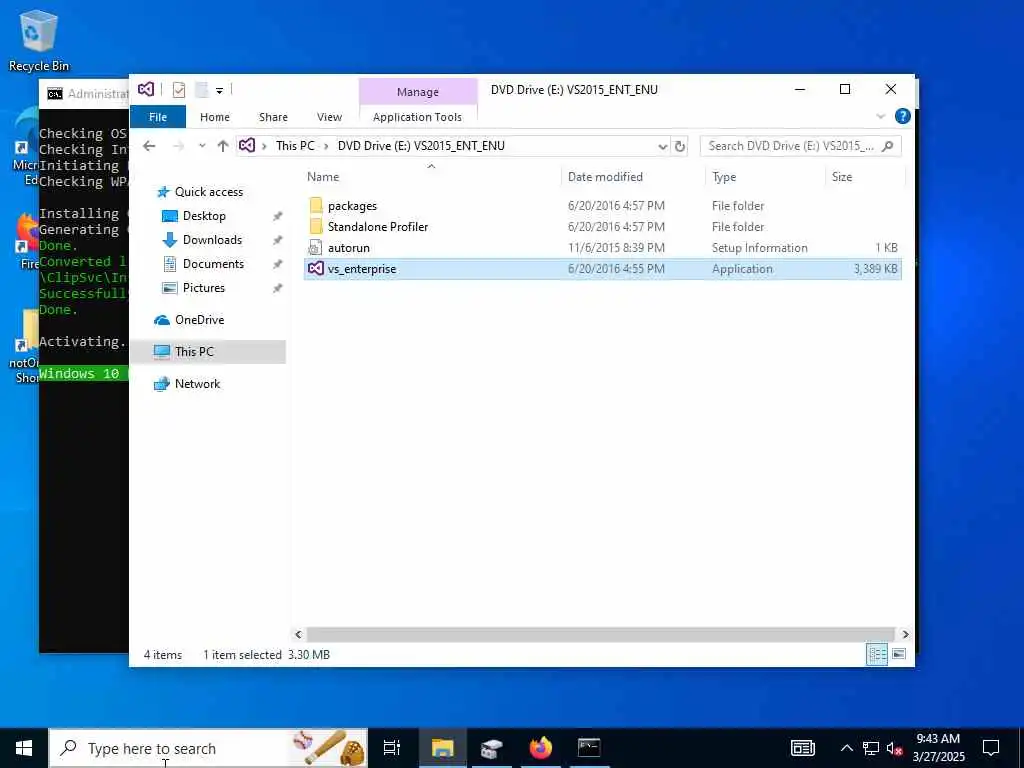1024x768 pixels.
Task: Expand the address bar history dropdown
Action: tap(662, 146)
